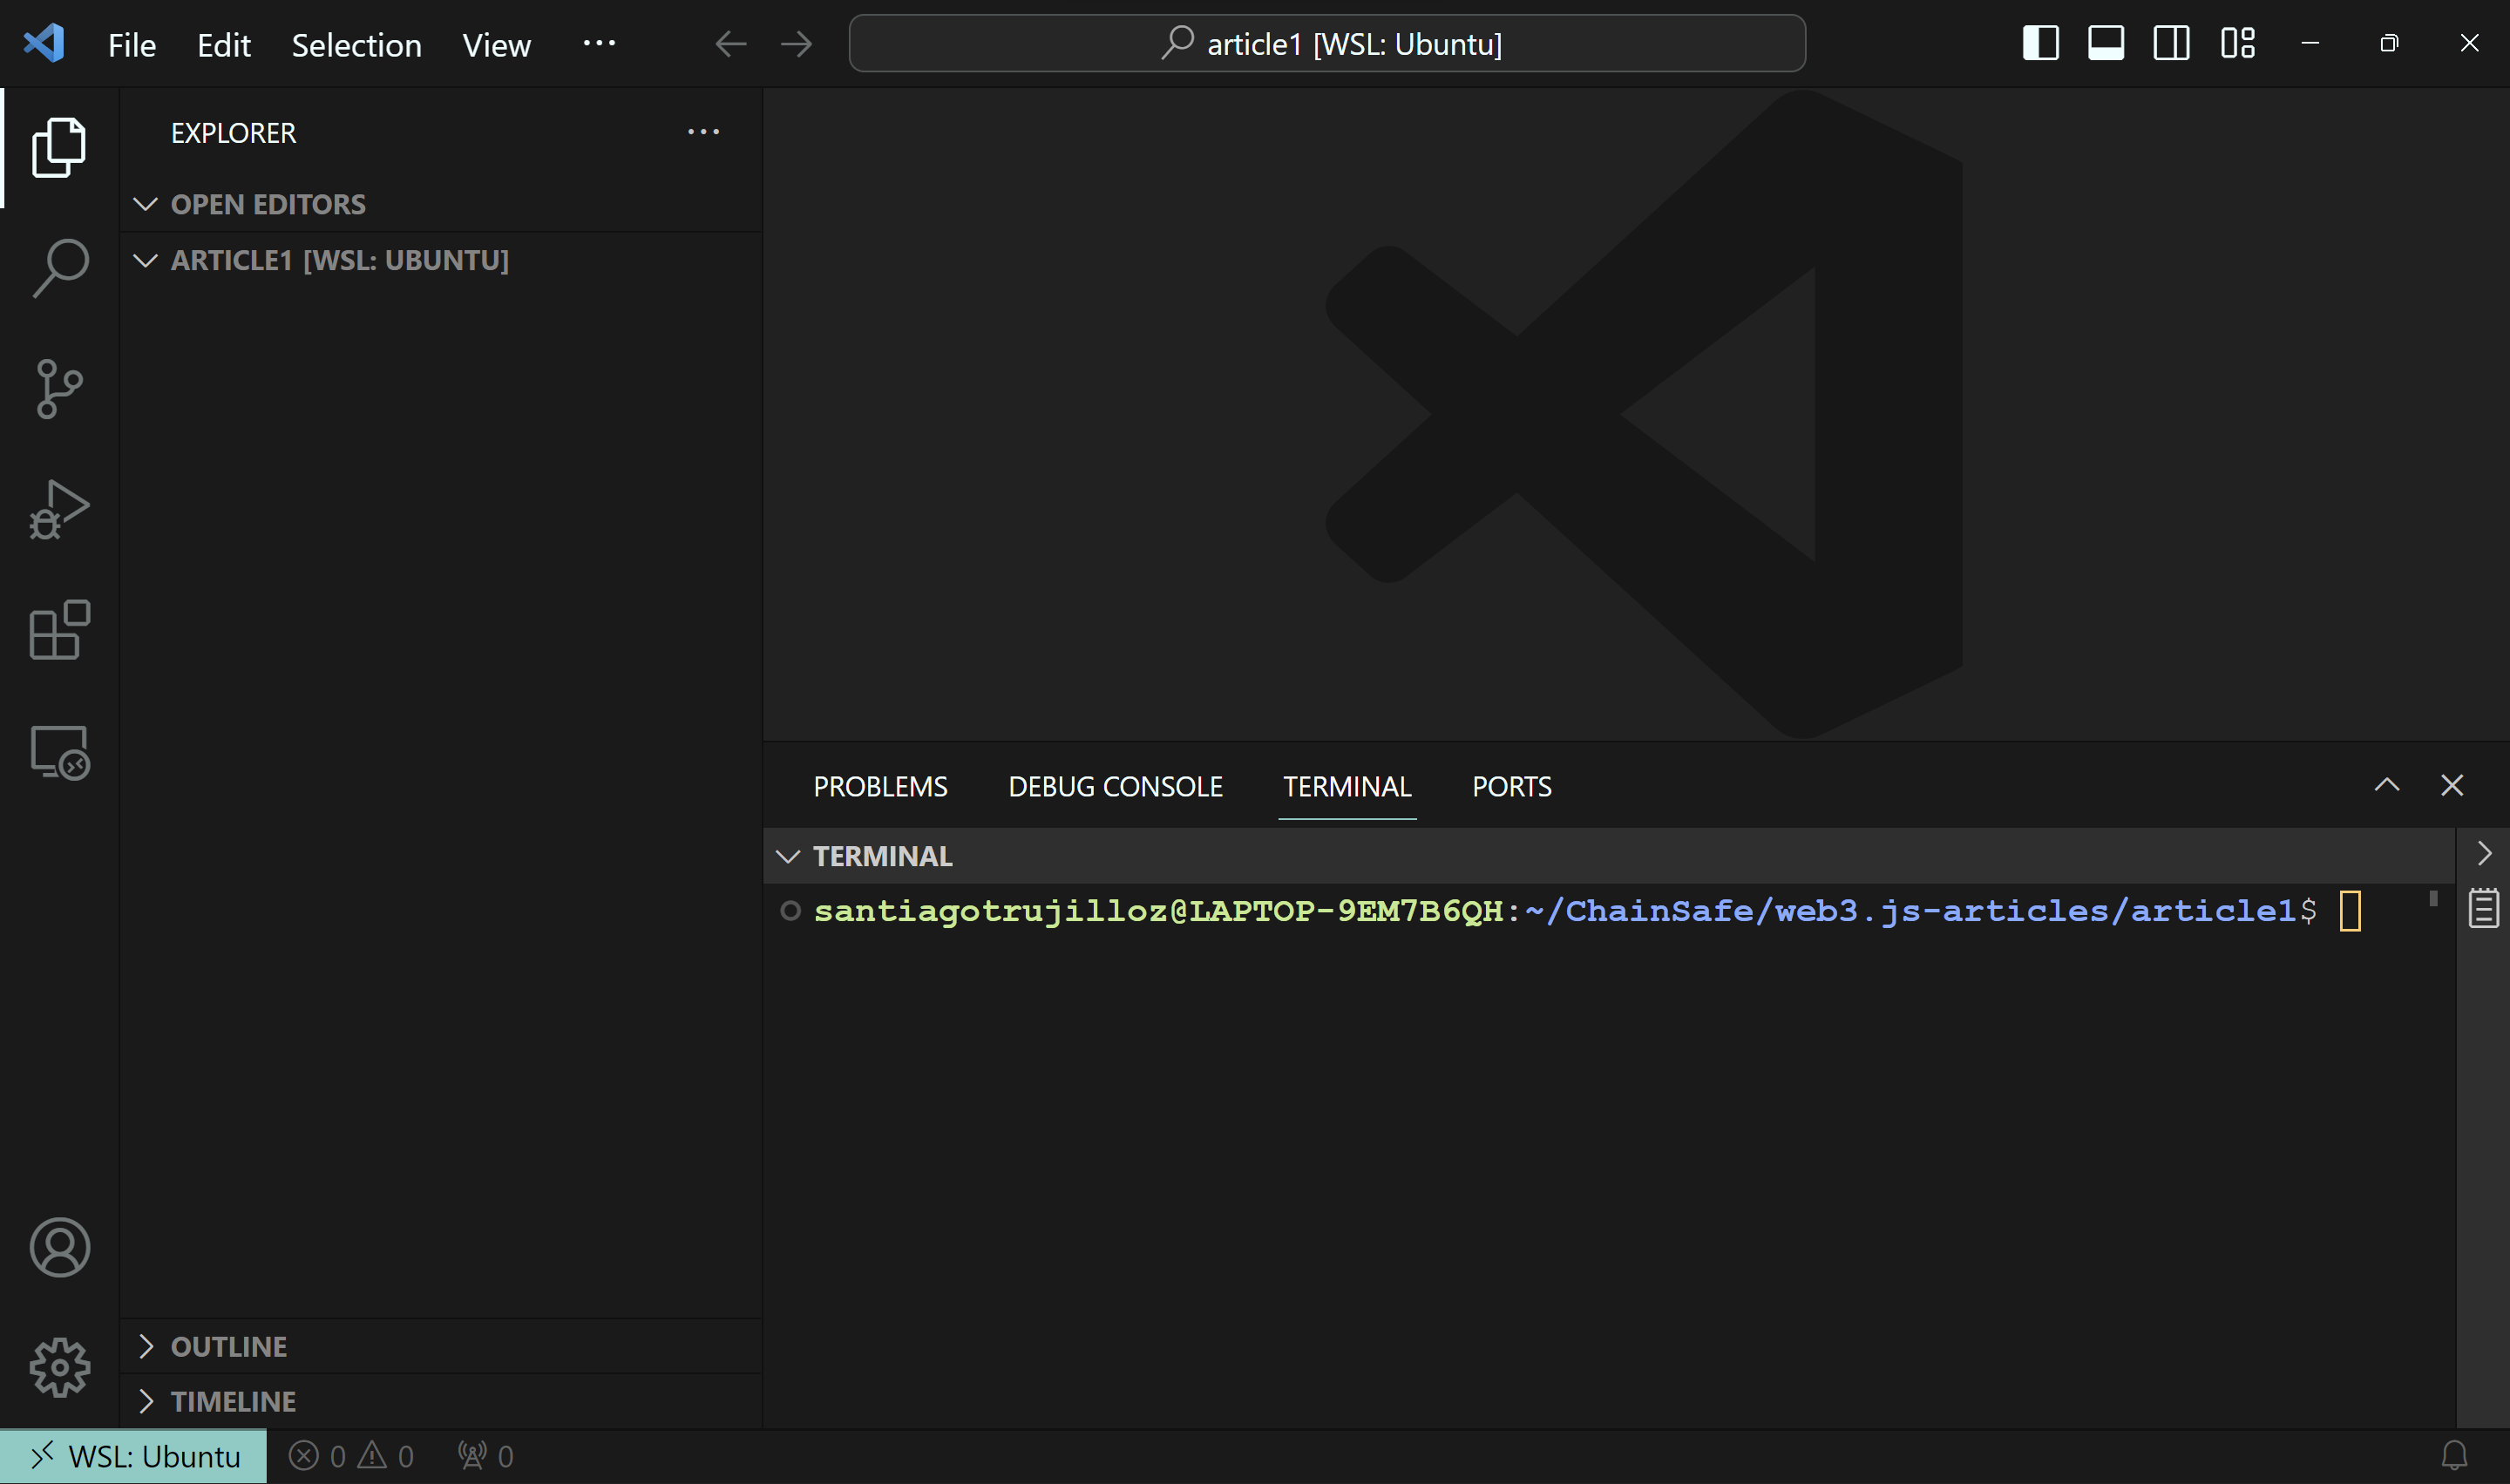
Task: Click the Source Control icon in sidebar
Action: tap(58, 387)
